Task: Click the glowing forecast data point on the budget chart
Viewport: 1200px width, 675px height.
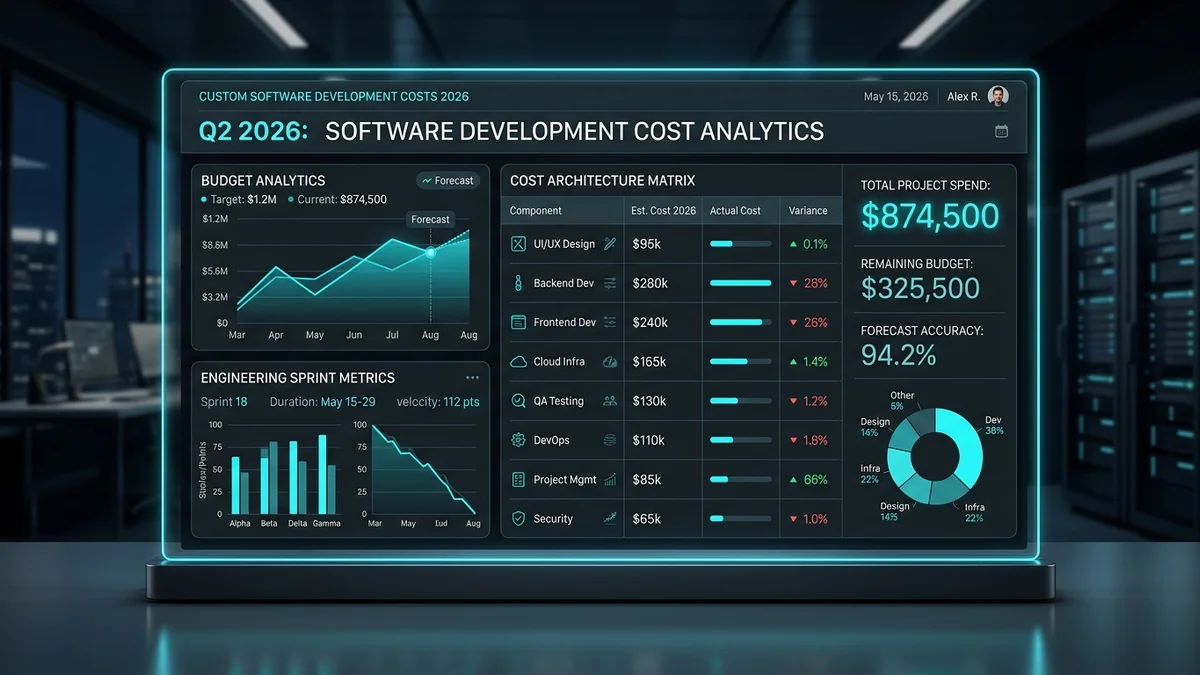Action: (431, 252)
